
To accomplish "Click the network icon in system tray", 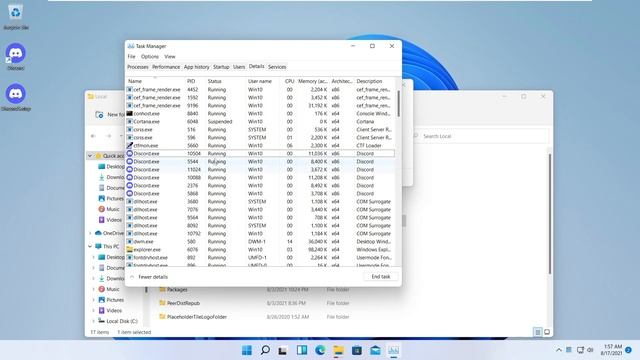I will [580, 350].
